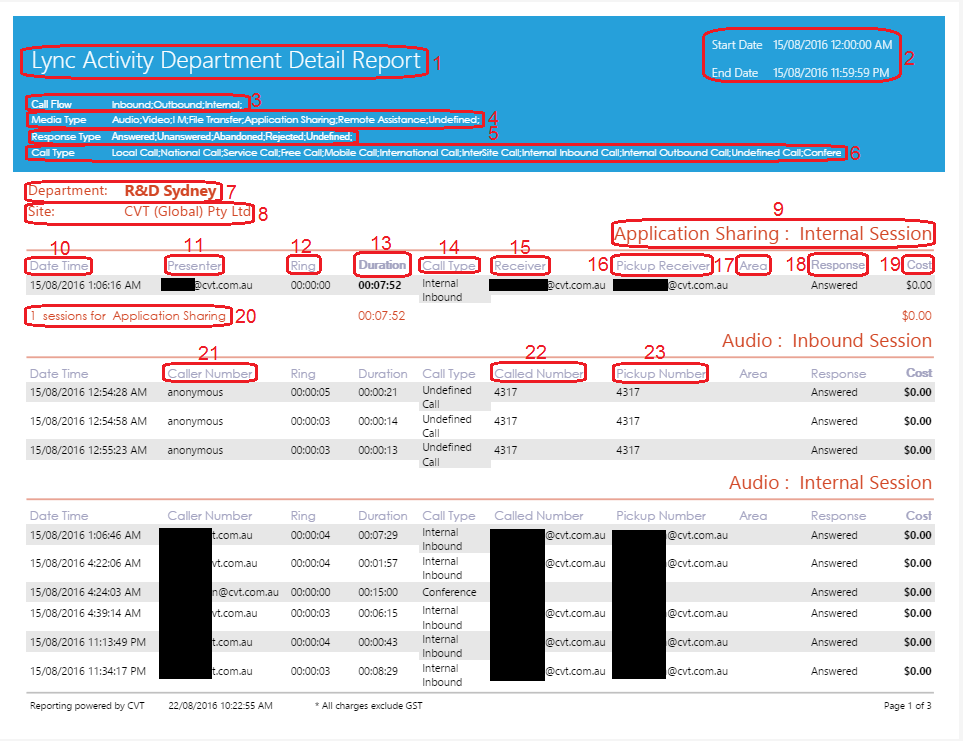The image size is (963, 741).
Task: Click the ring time 00:00:05 cell
Action: (x=310, y=392)
